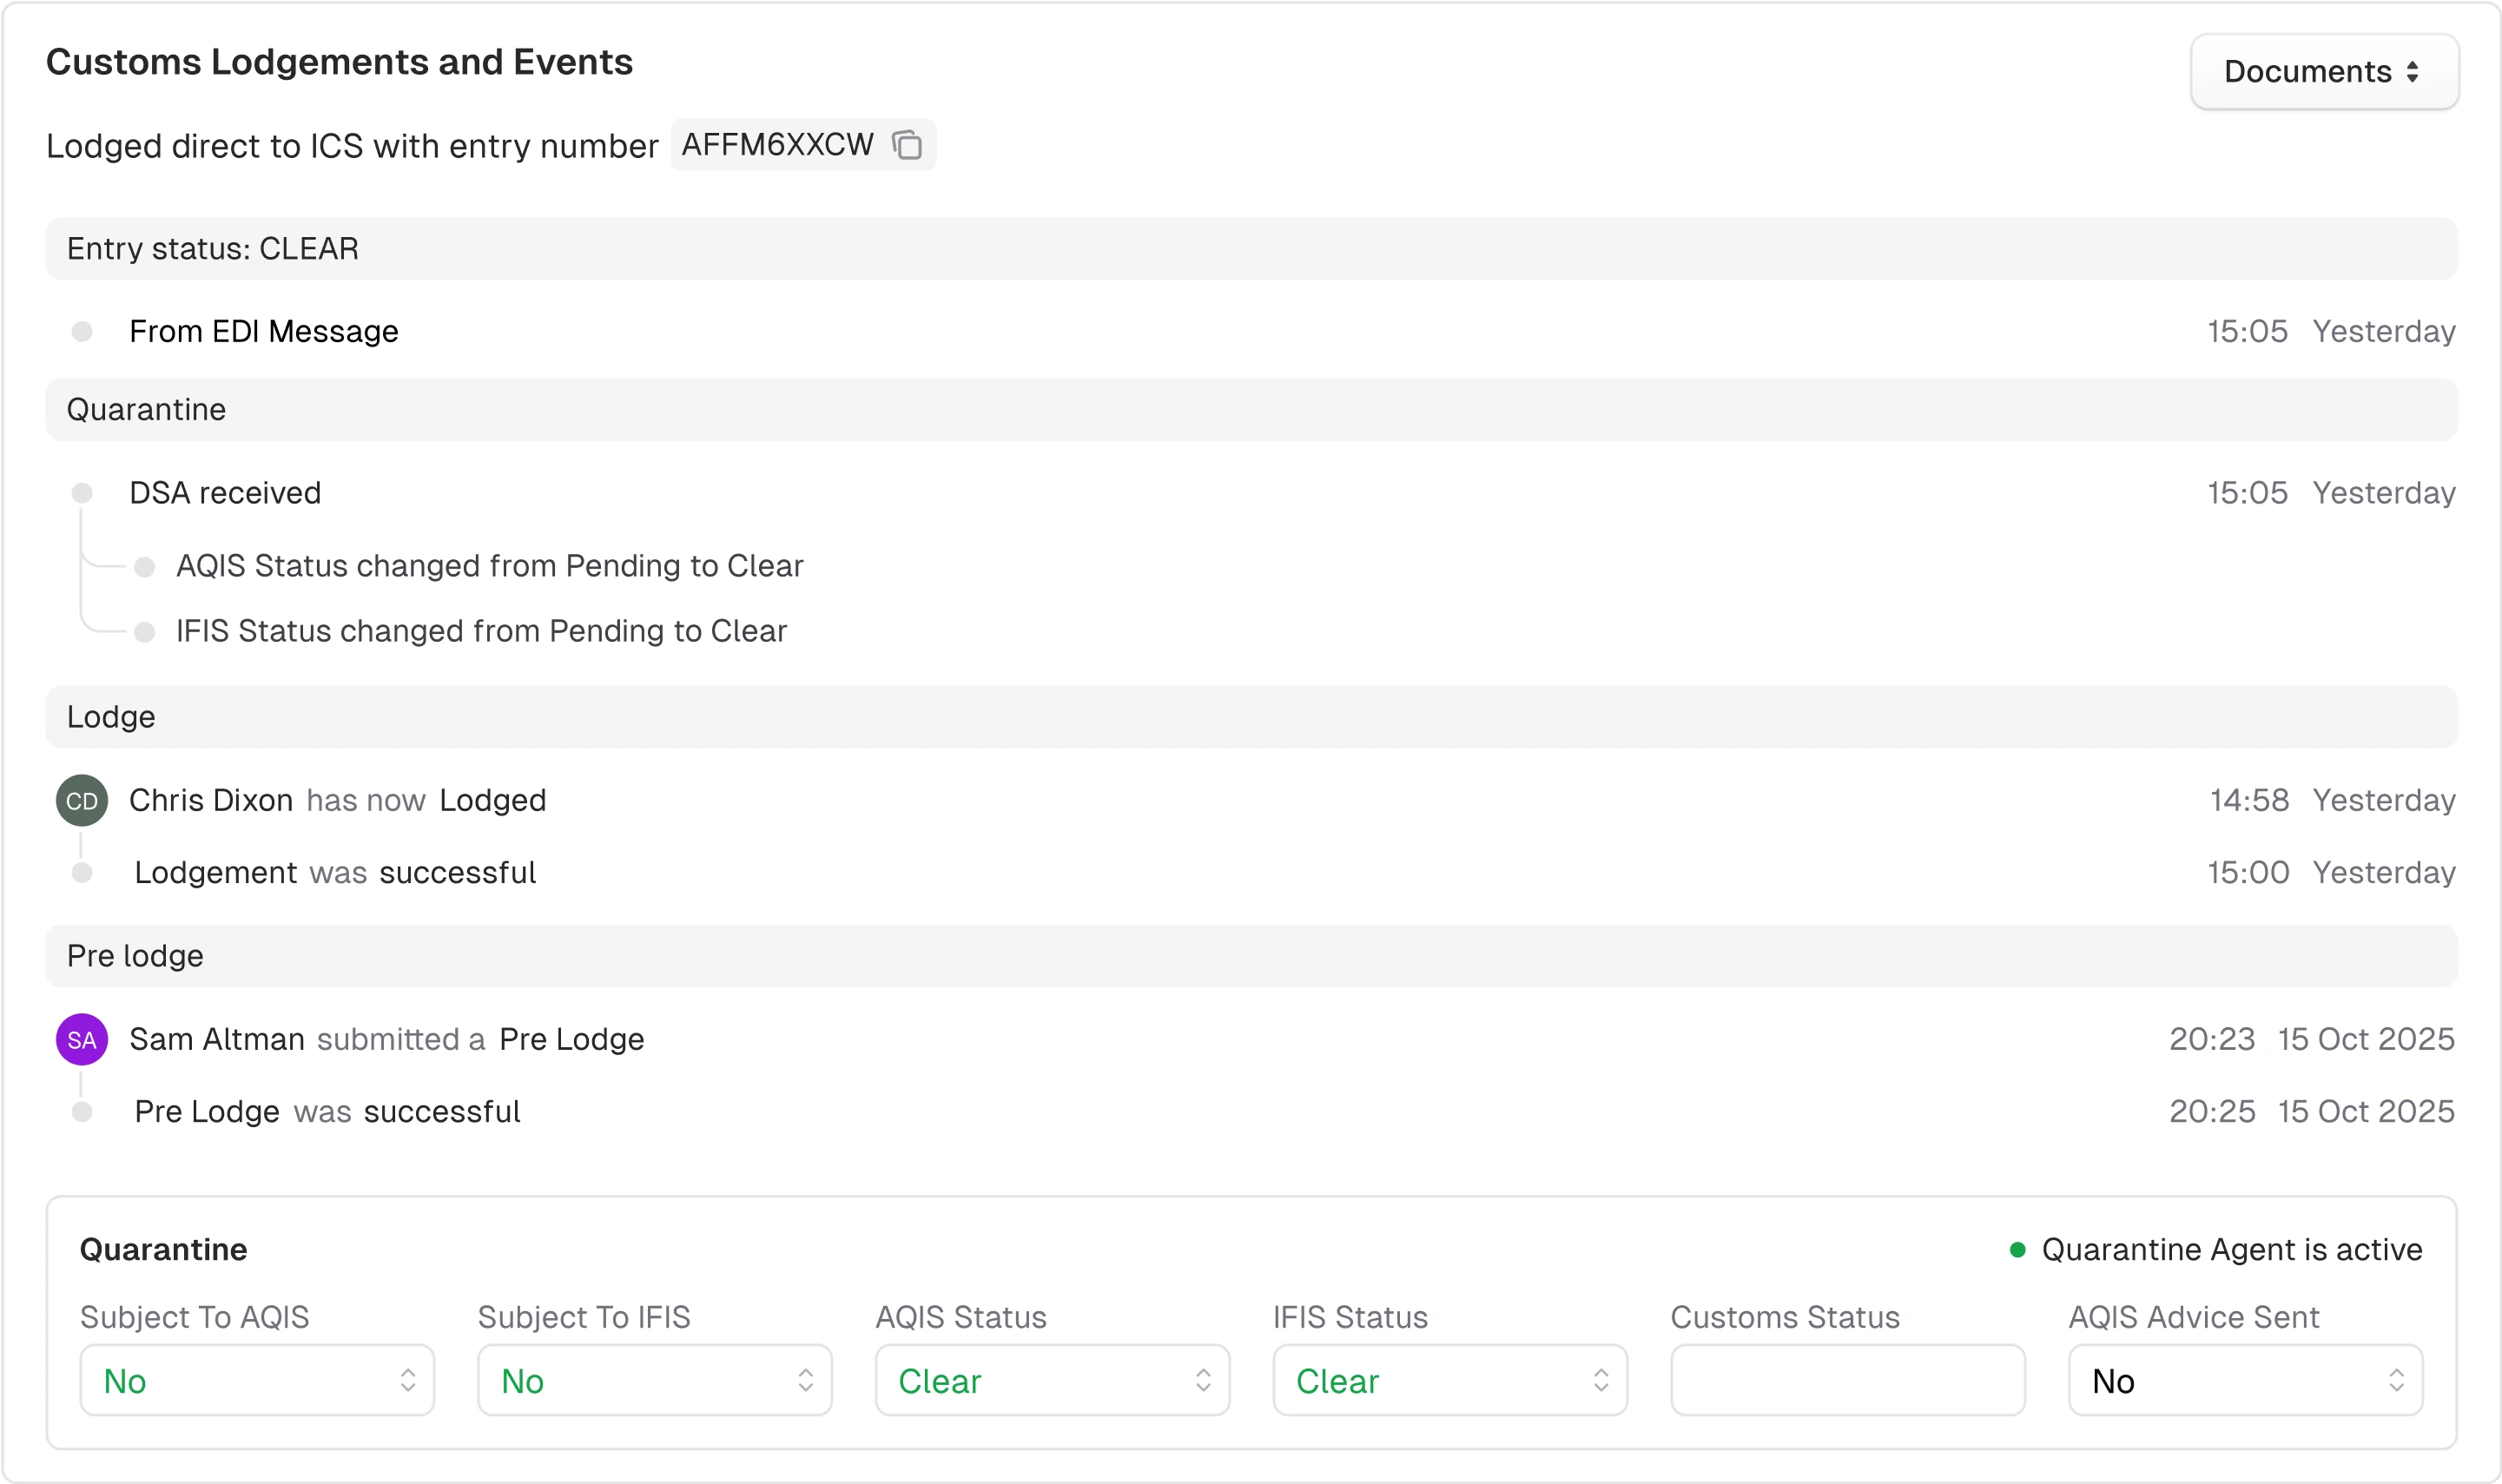This screenshot has height=1484, width=2502.
Task: Open the Subject To IFIS dropdown
Action: point(654,1380)
